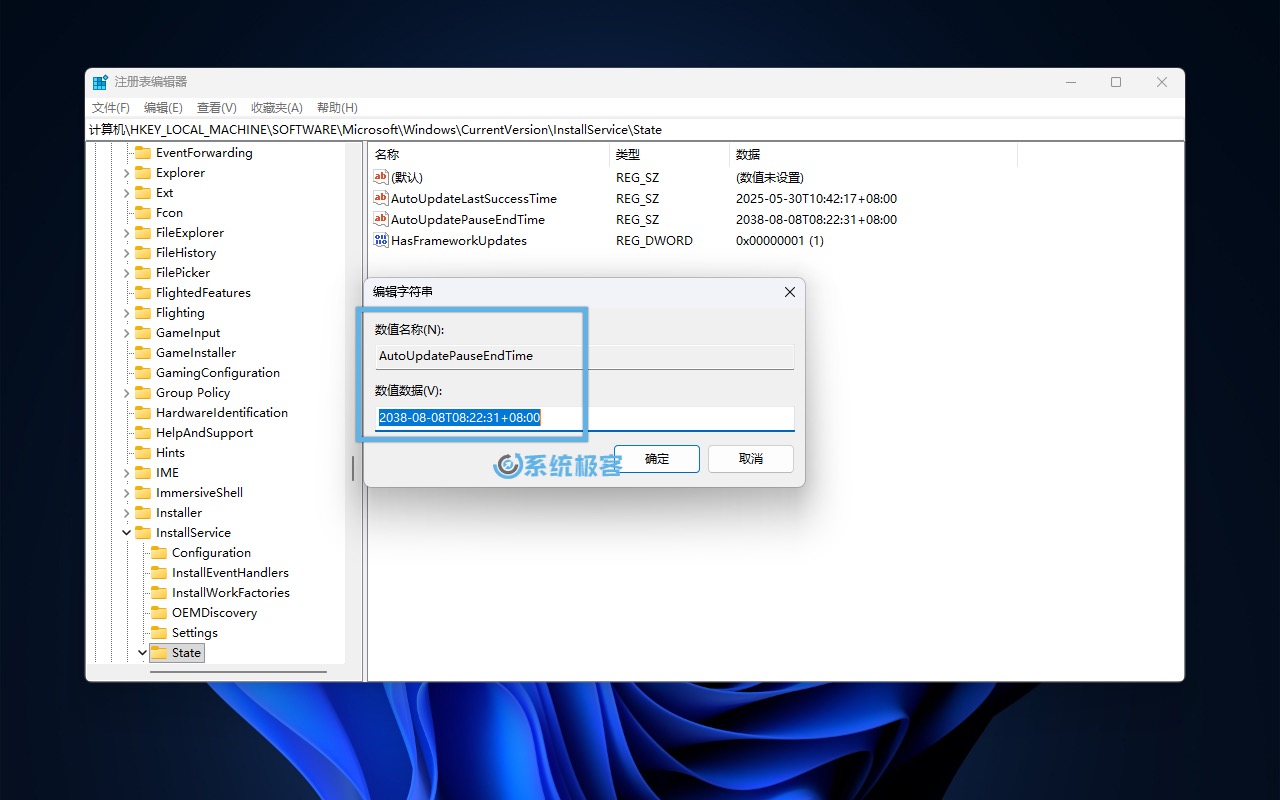Click the 确定 button to confirm

tap(657, 458)
